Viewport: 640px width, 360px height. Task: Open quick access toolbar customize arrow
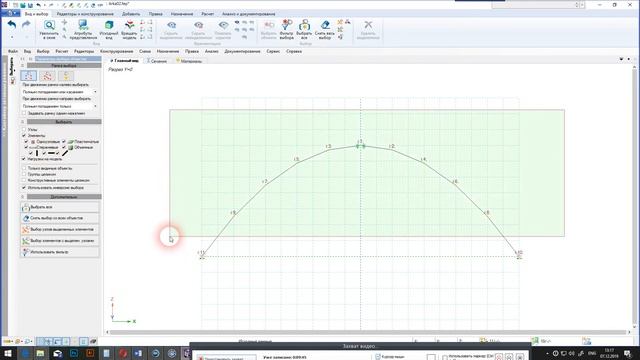tap(100, 5)
